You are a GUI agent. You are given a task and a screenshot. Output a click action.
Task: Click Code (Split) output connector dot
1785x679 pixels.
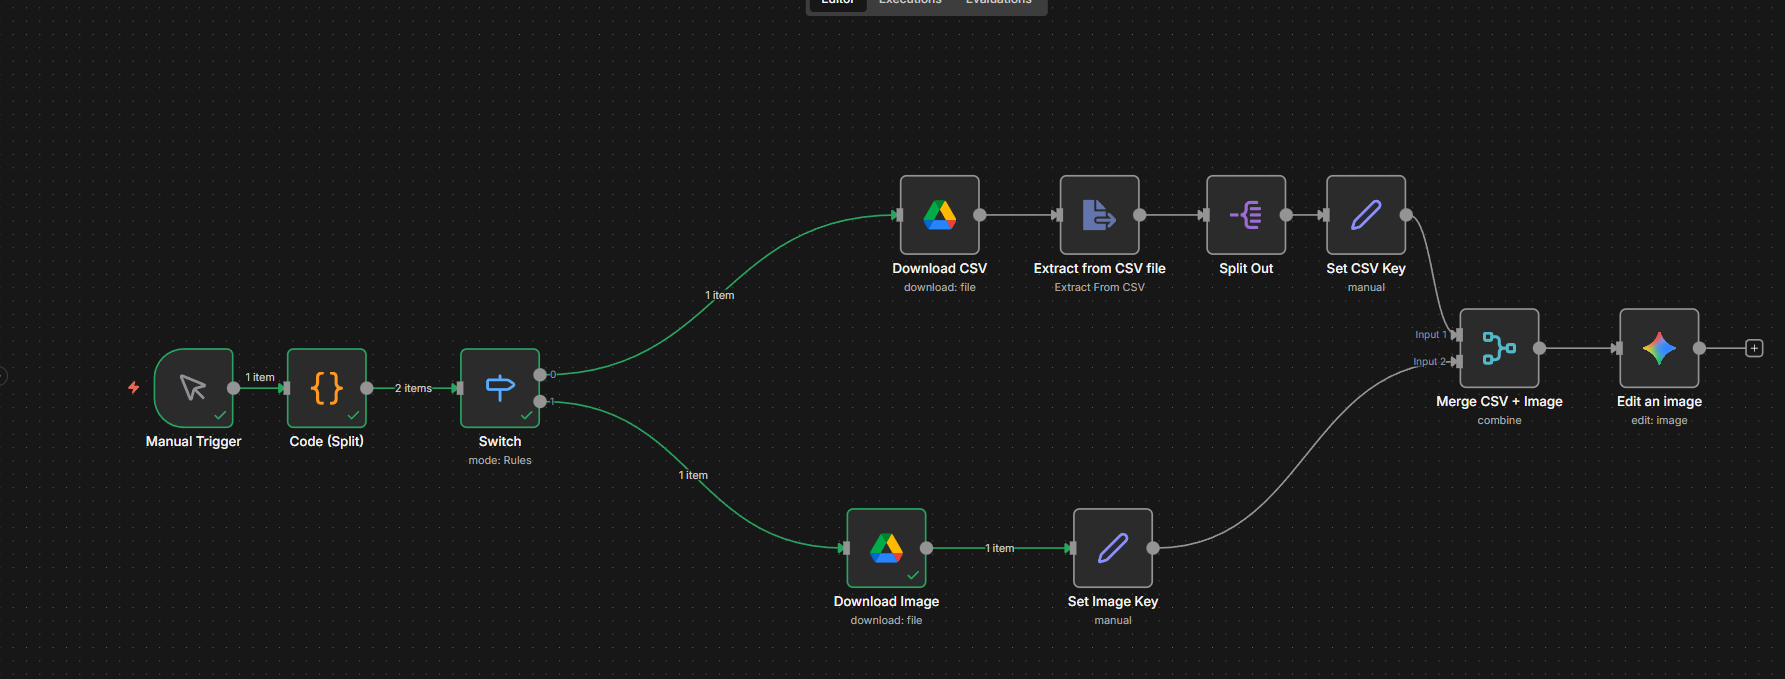click(367, 388)
